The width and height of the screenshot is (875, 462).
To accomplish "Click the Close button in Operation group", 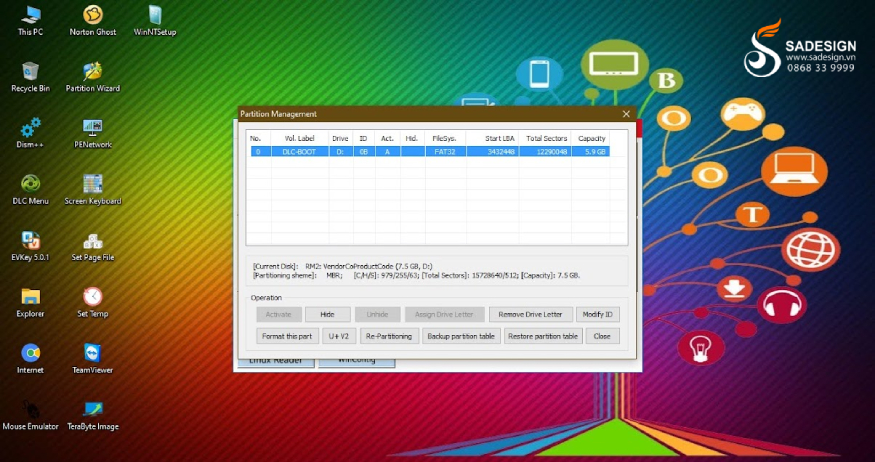I will 602,336.
